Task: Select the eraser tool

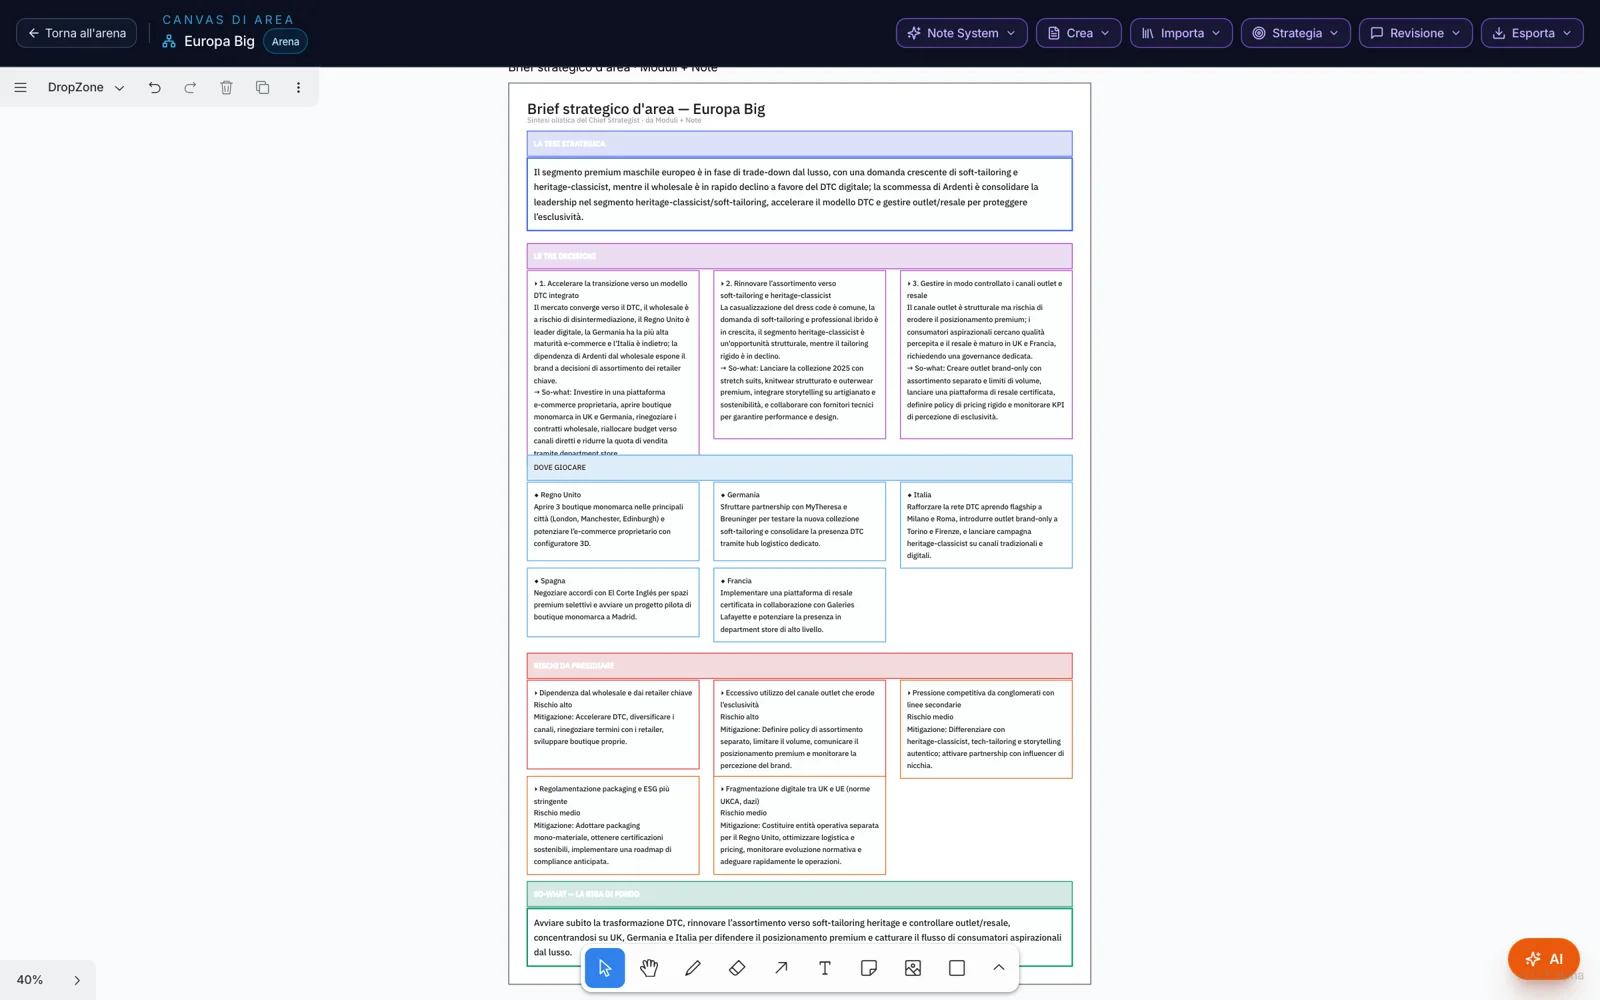Action: (737, 968)
